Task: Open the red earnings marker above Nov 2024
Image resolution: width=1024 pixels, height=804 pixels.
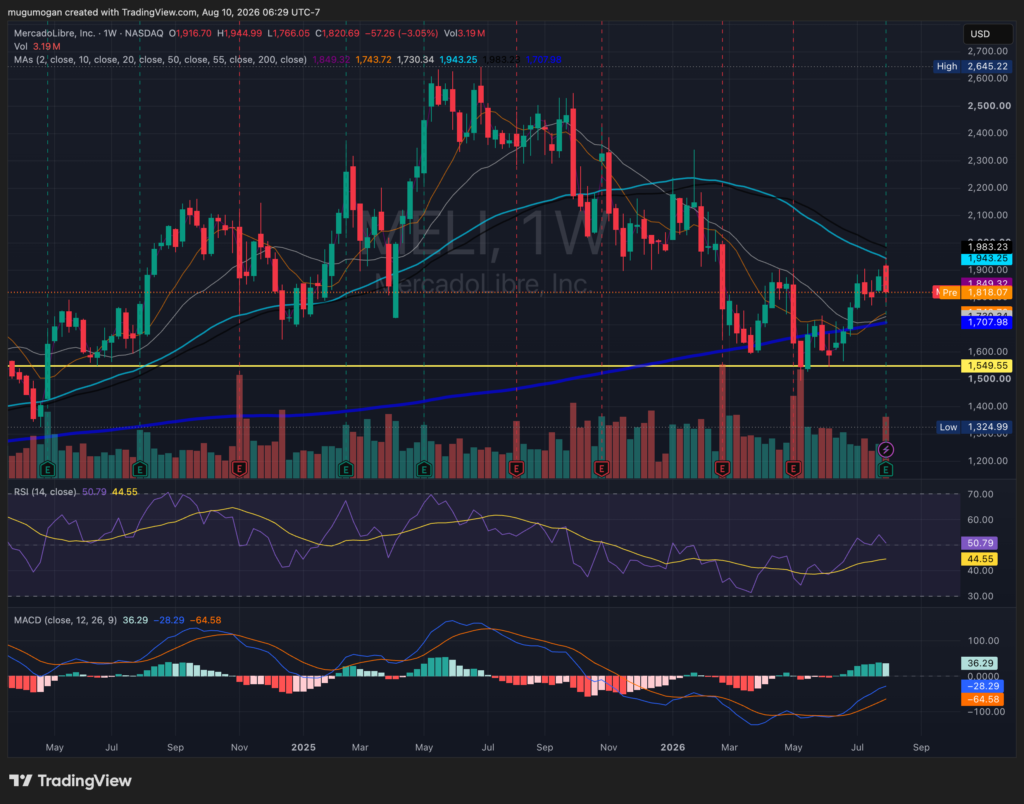Action: coord(240,468)
